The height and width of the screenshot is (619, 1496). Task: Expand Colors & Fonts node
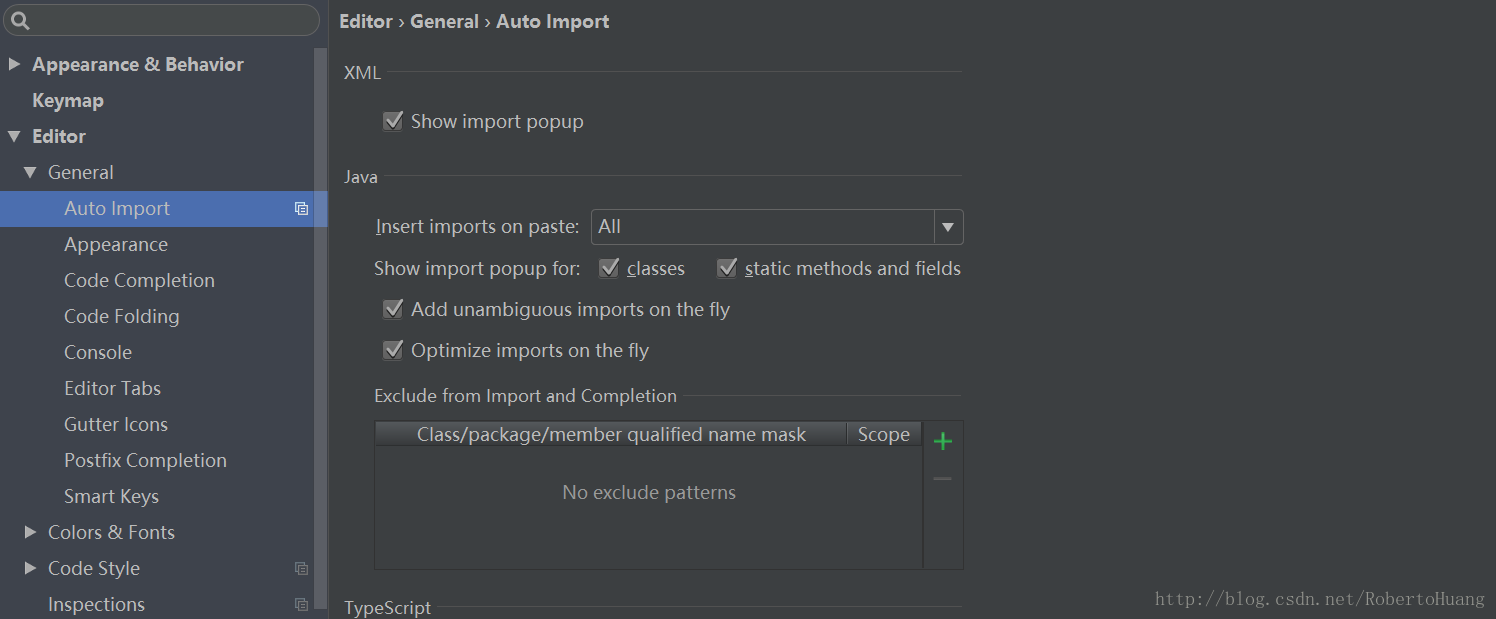[30, 533]
